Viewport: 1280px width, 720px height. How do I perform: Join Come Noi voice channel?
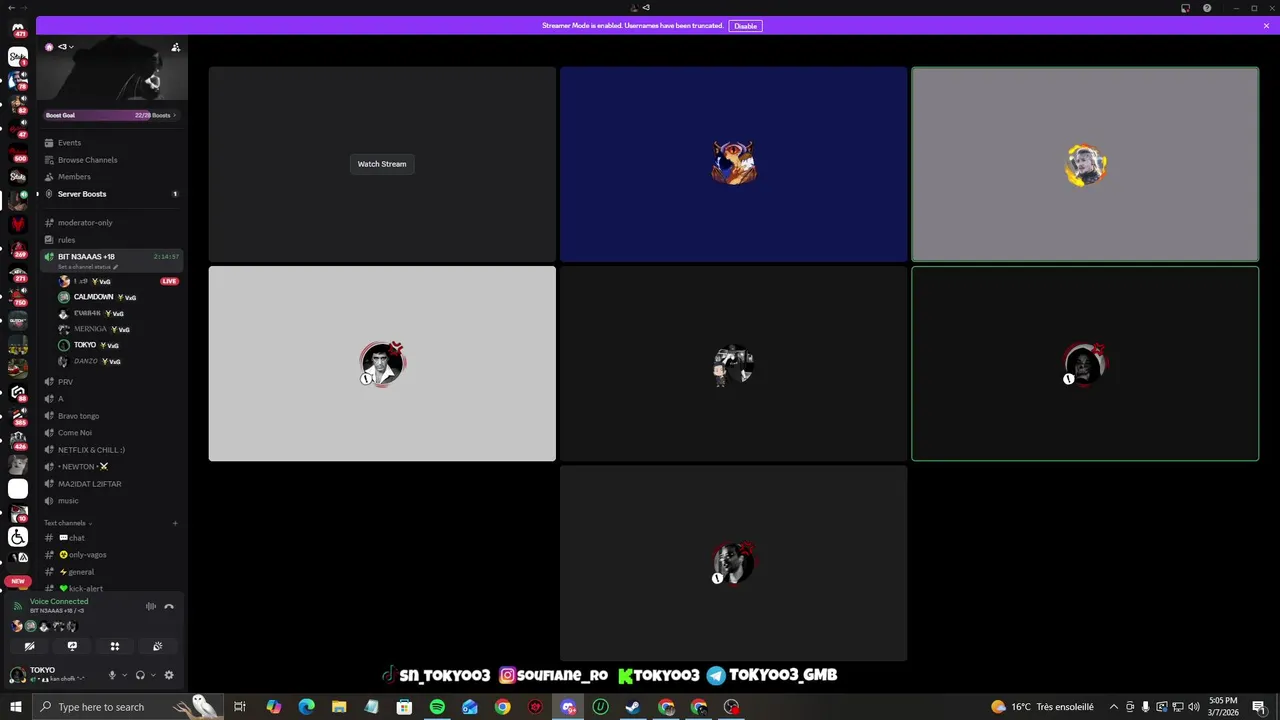[111, 433]
